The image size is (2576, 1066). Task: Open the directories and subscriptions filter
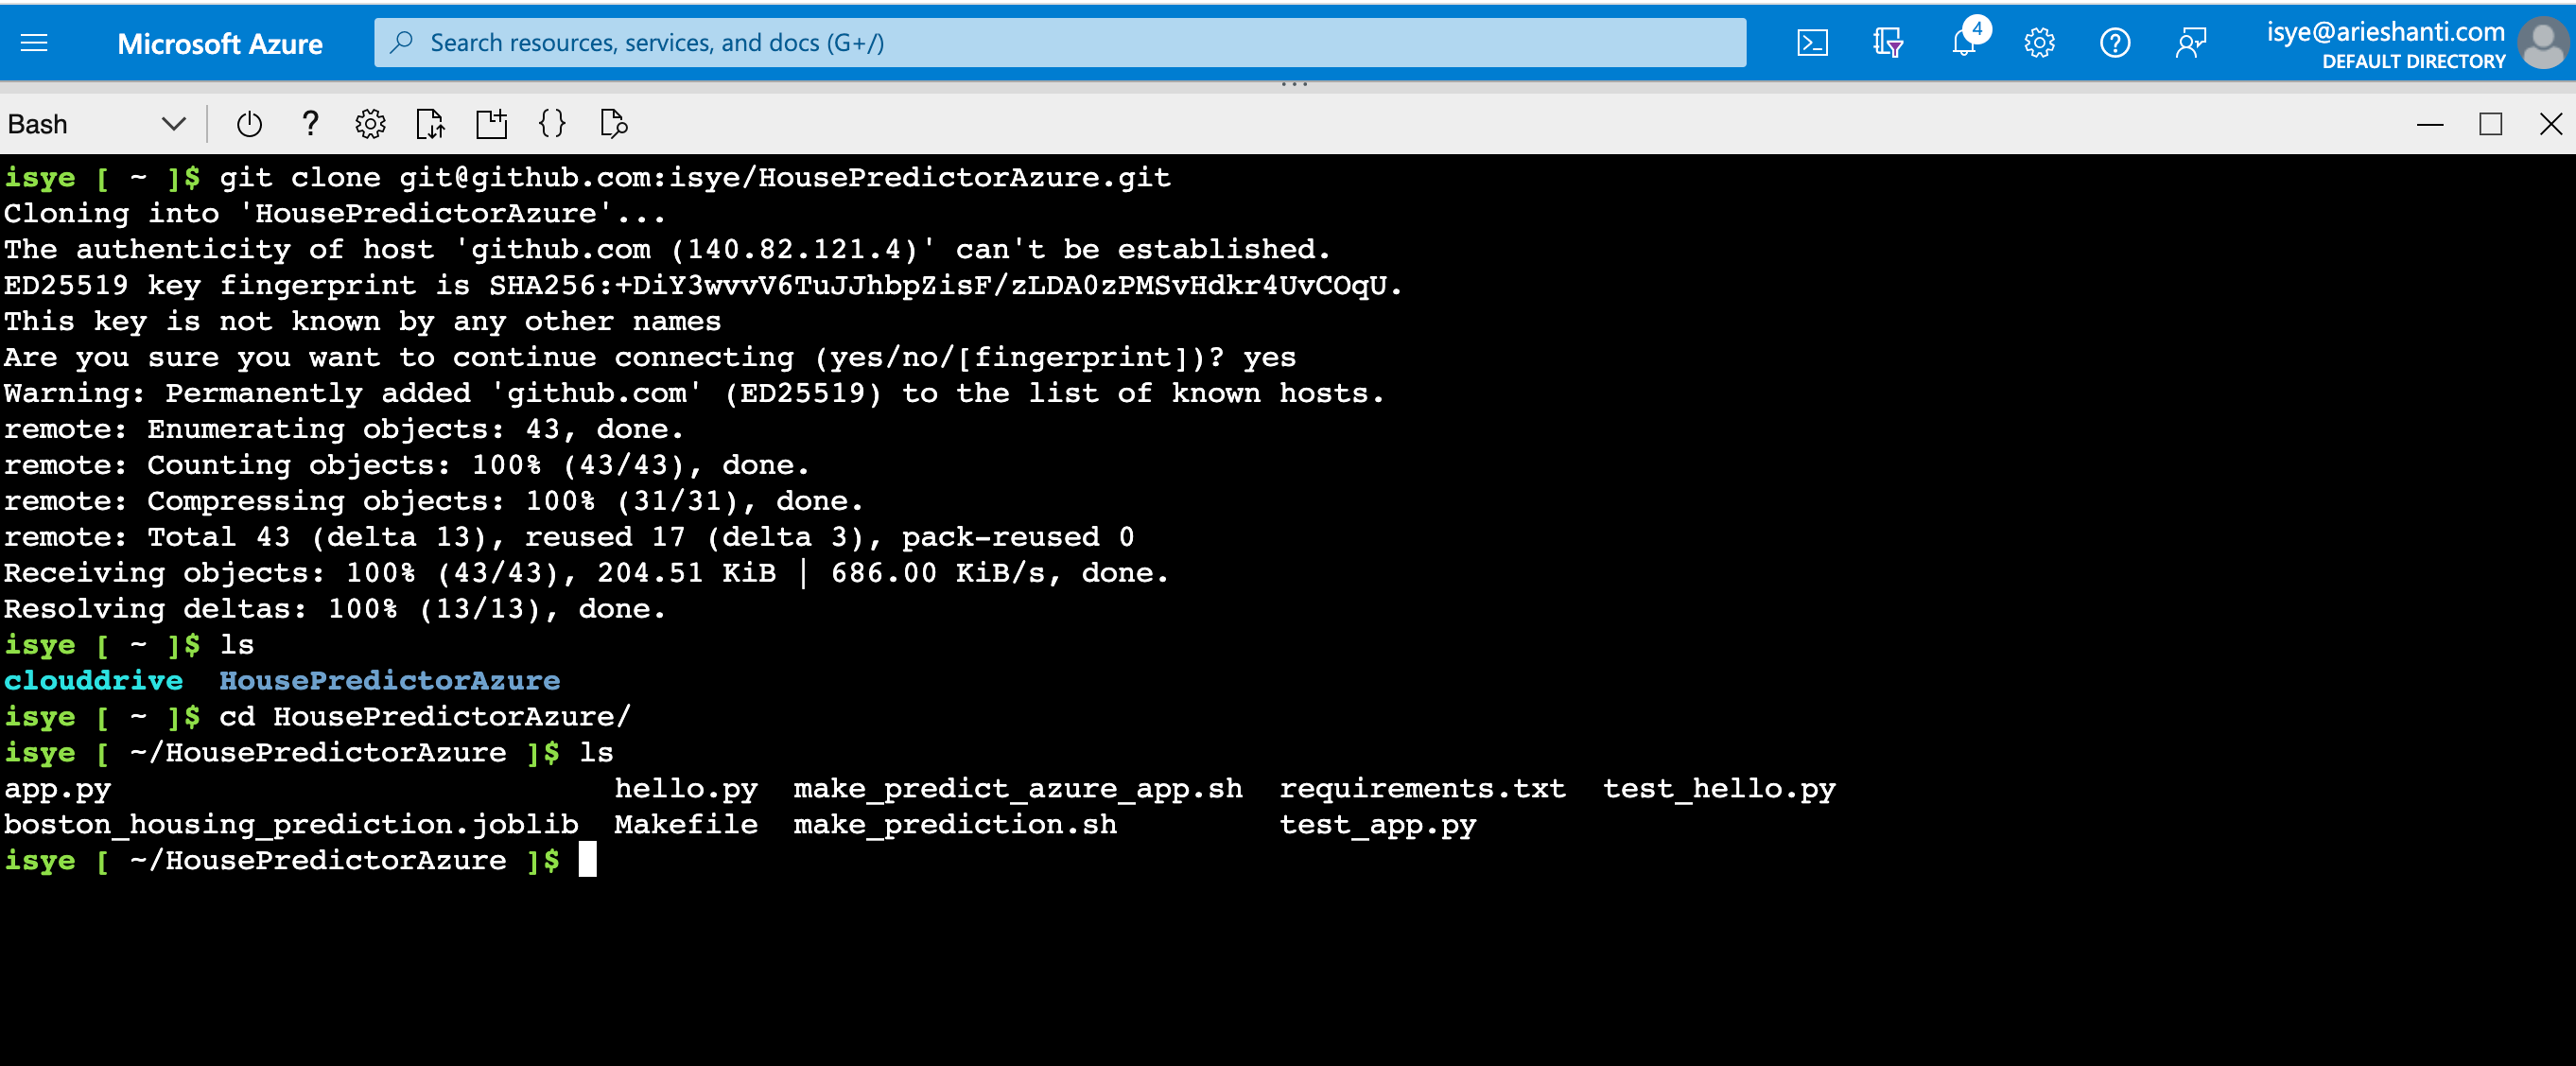1889,42
